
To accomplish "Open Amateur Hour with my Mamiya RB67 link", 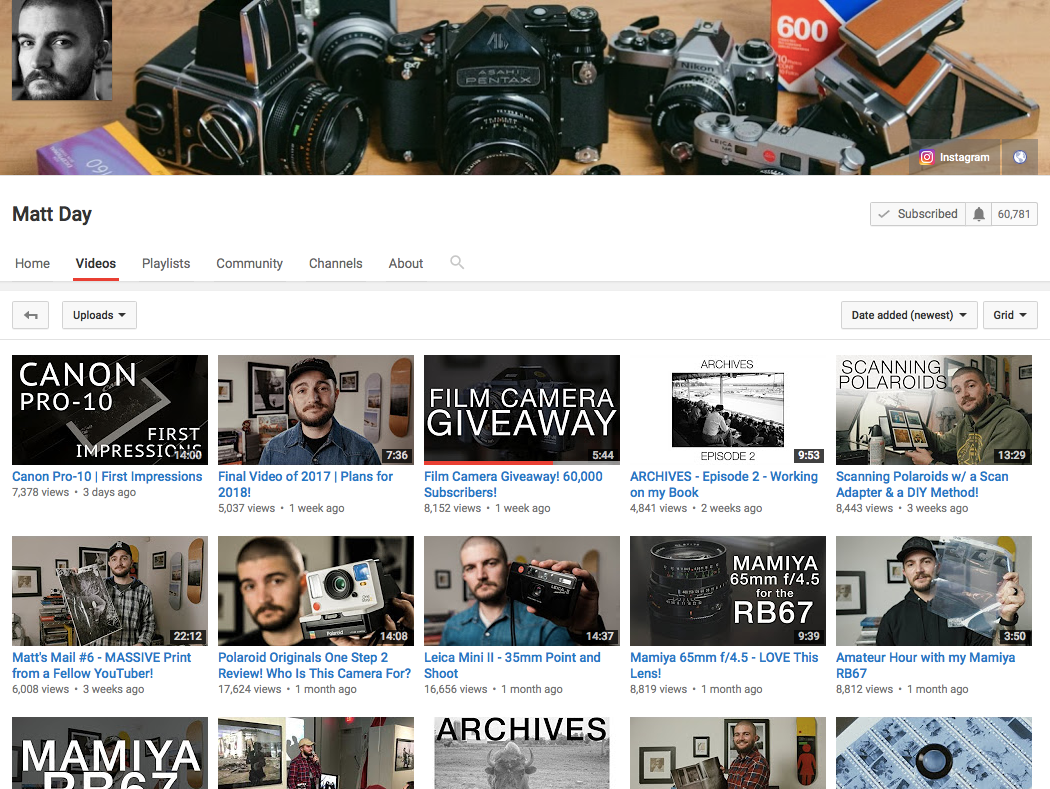I will (925, 665).
